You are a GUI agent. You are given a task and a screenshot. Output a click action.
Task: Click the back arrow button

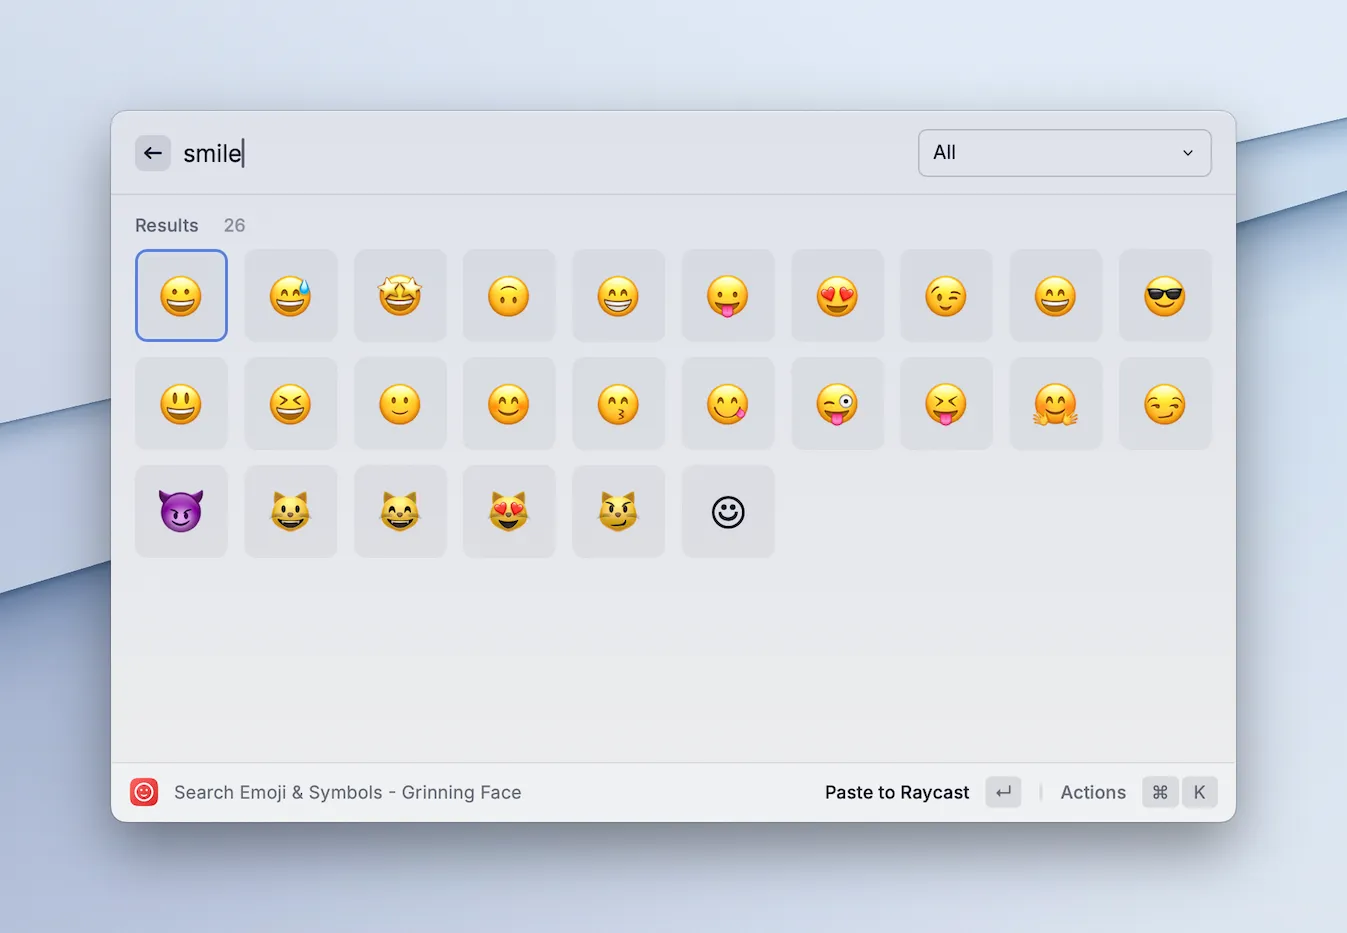pos(152,152)
